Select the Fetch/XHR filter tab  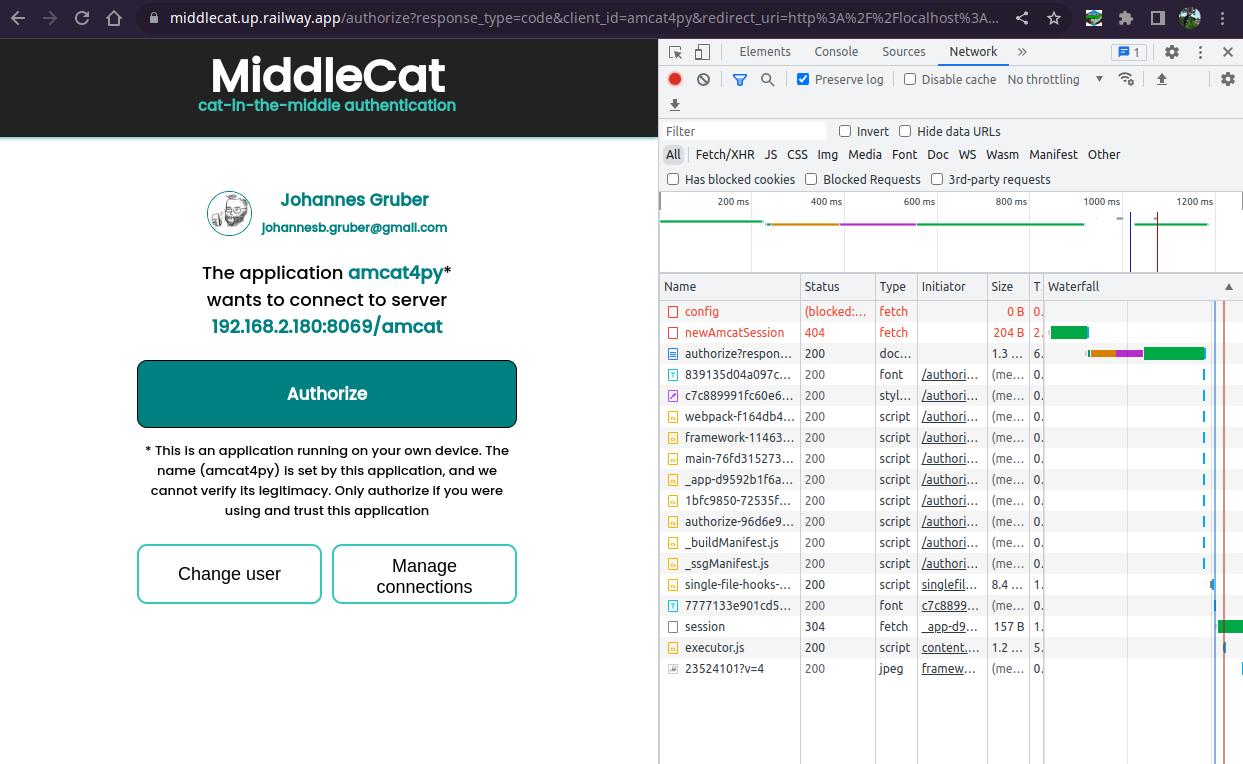coord(725,154)
